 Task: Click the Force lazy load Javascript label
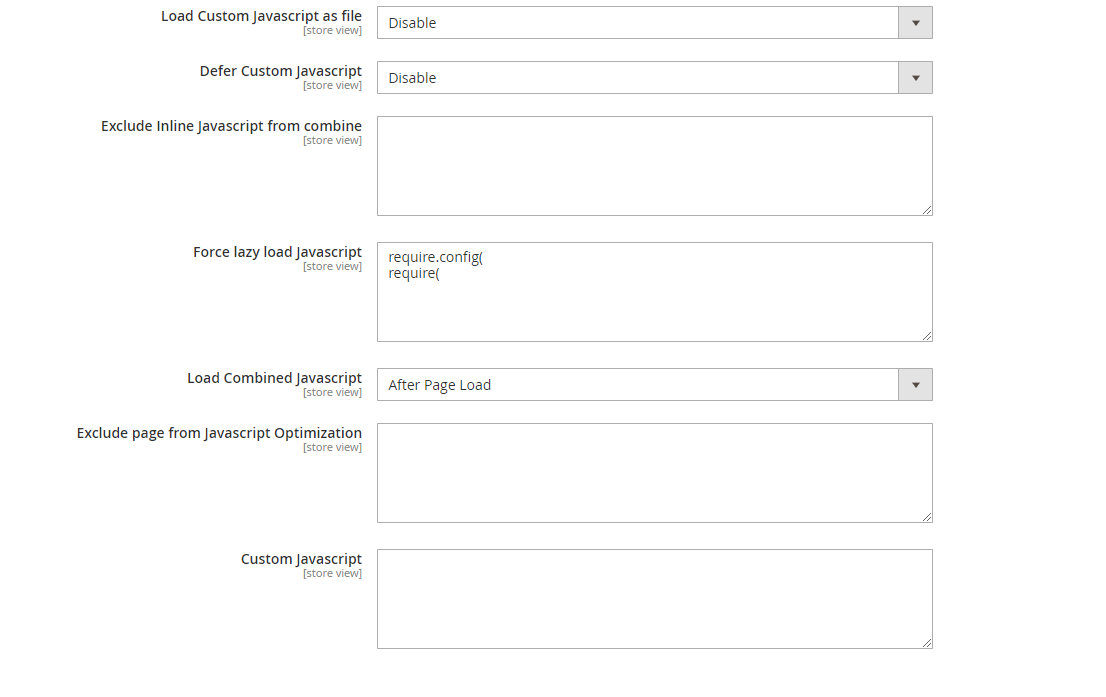(x=277, y=252)
